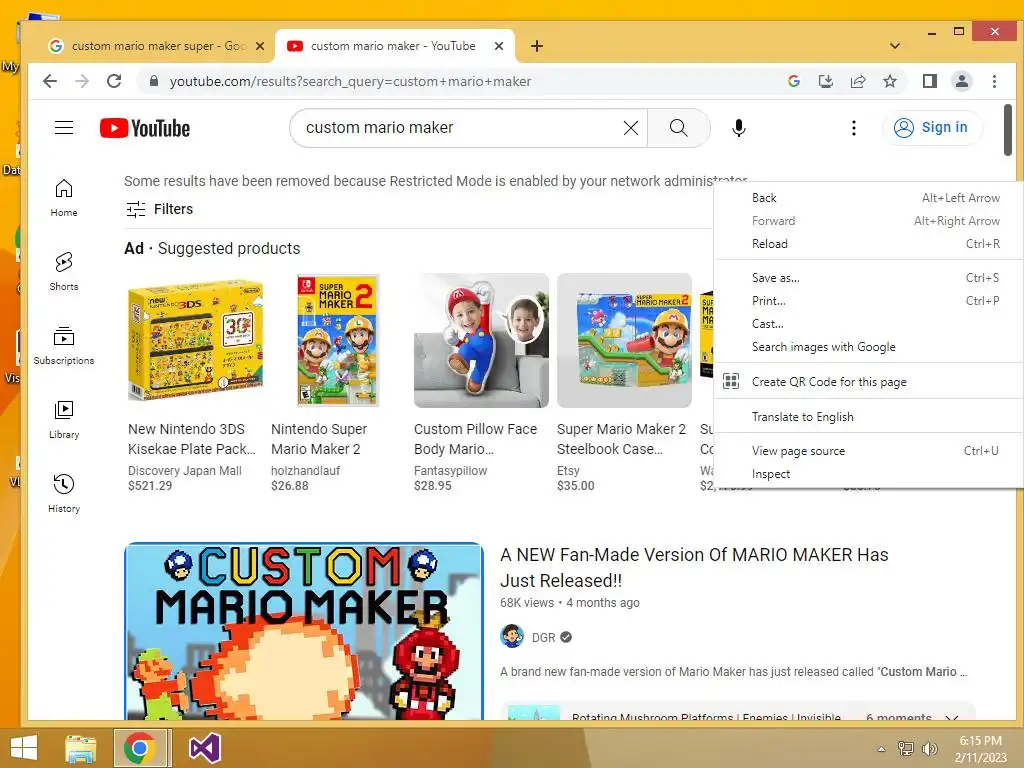Viewport: 1024px width, 768px height.
Task: Click Sign in button
Action: click(931, 127)
